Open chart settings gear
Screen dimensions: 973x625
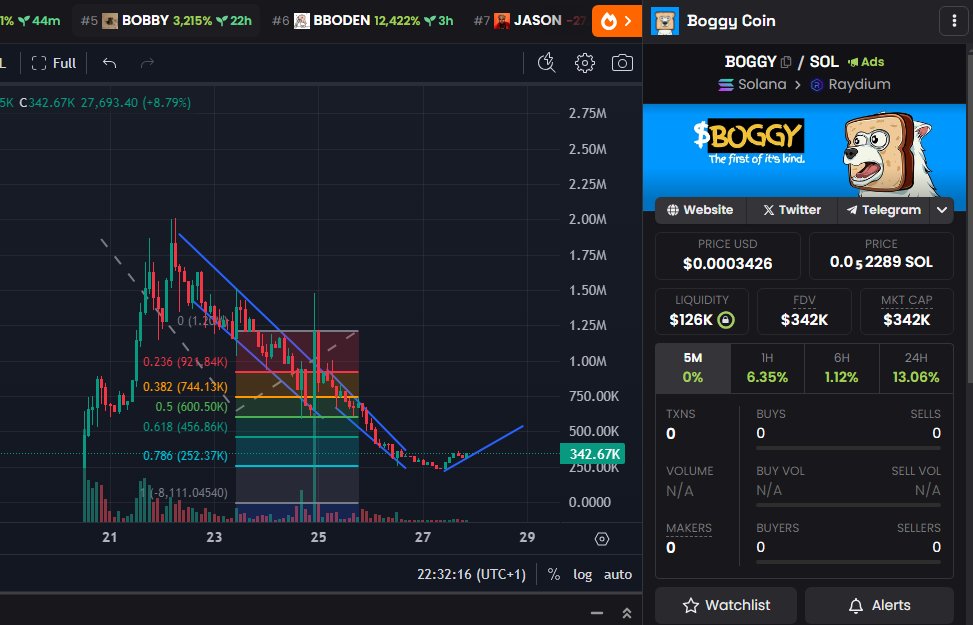pos(585,63)
